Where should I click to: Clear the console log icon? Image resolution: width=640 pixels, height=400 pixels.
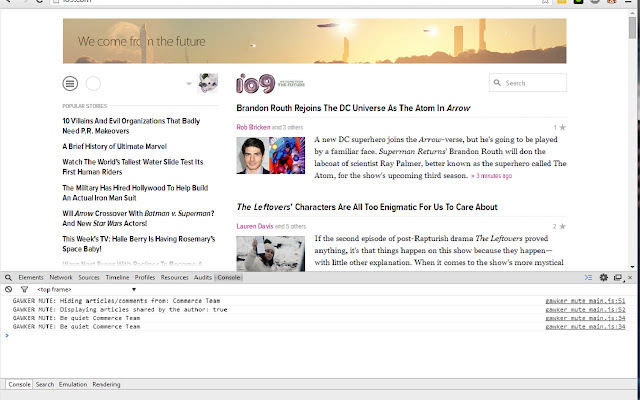coord(8,289)
